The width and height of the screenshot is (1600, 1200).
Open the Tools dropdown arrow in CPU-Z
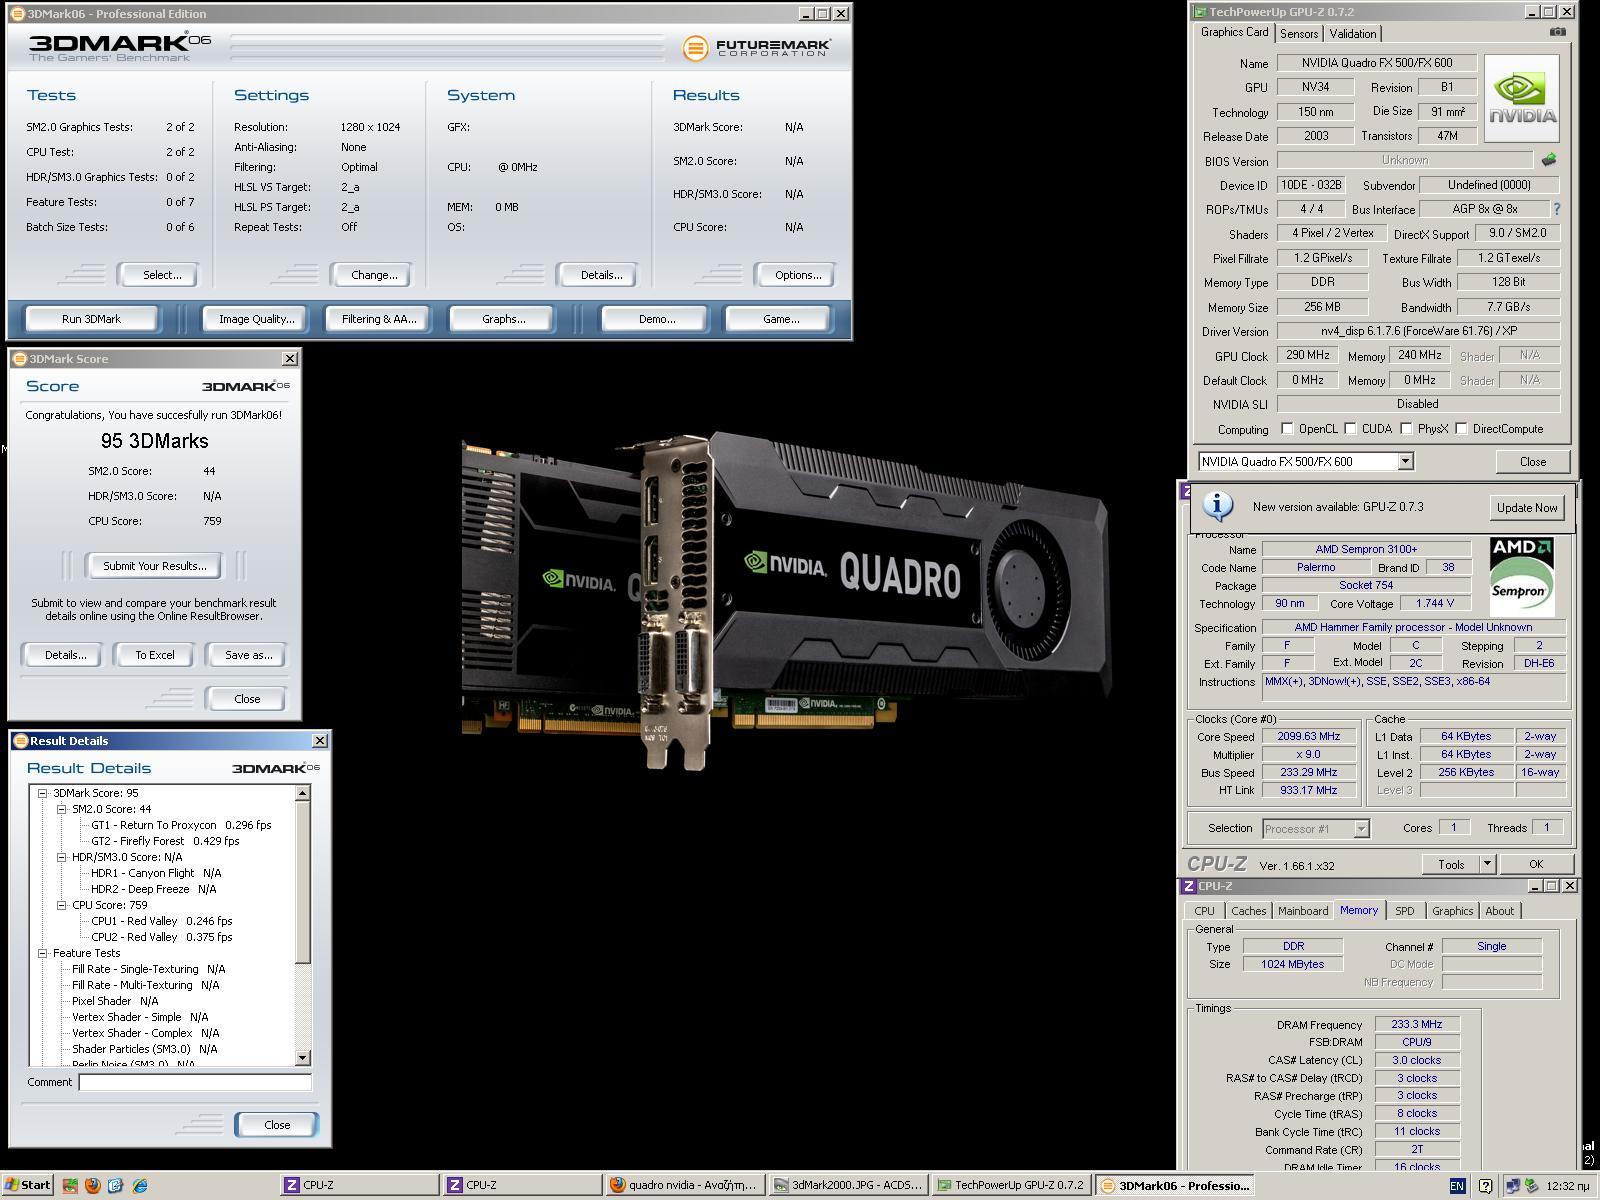(1487, 864)
